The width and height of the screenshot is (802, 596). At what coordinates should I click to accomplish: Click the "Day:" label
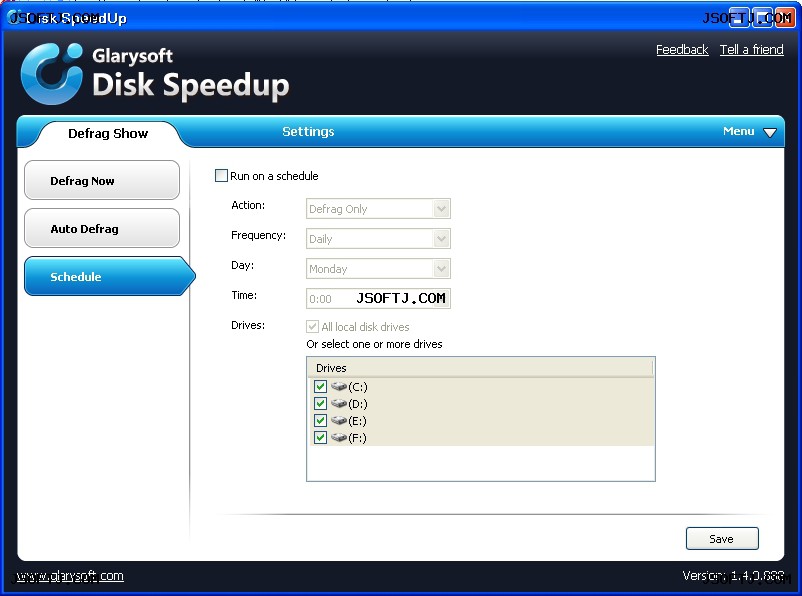tap(242, 266)
